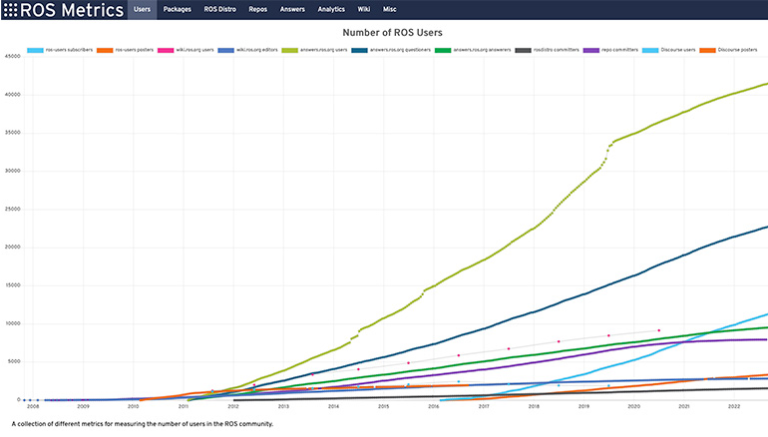Image resolution: width=768 pixels, height=437 pixels.
Task: Open the Users tab
Action: click(x=143, y=9)
